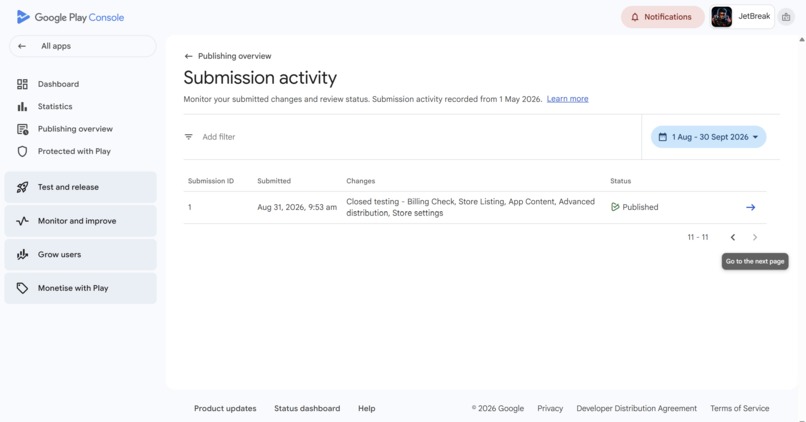Click the rocket icon for Test and release
This screenshot has height=422, width=806.
click(22, 187)
